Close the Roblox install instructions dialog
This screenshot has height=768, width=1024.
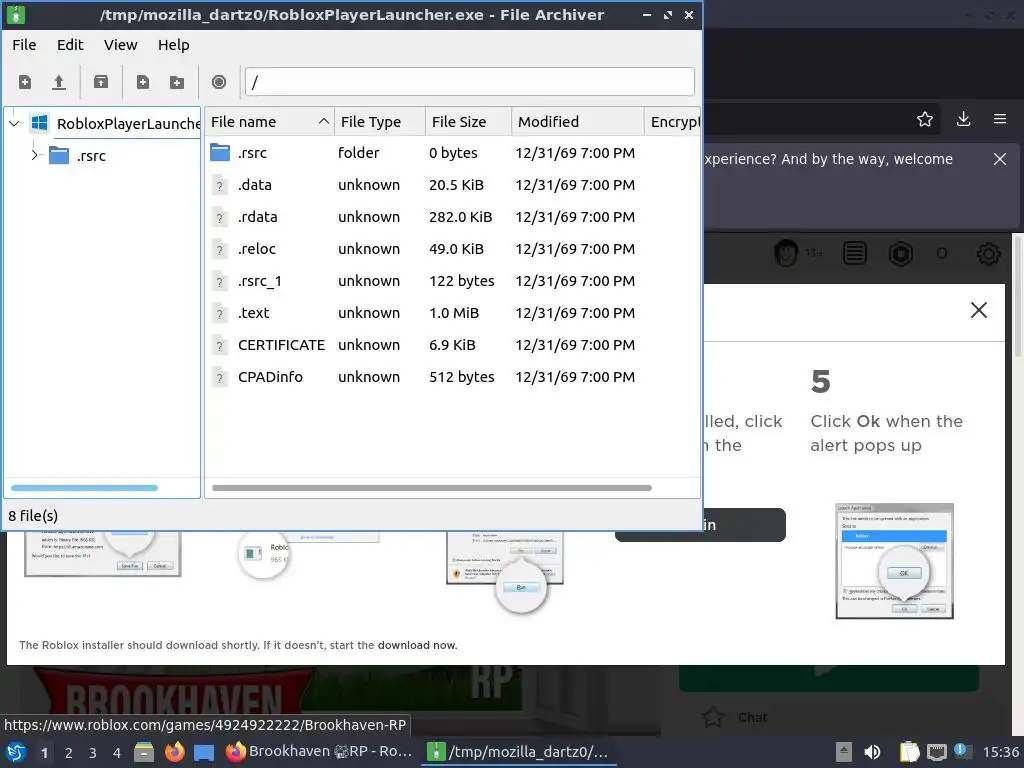(x=979, y=310)
